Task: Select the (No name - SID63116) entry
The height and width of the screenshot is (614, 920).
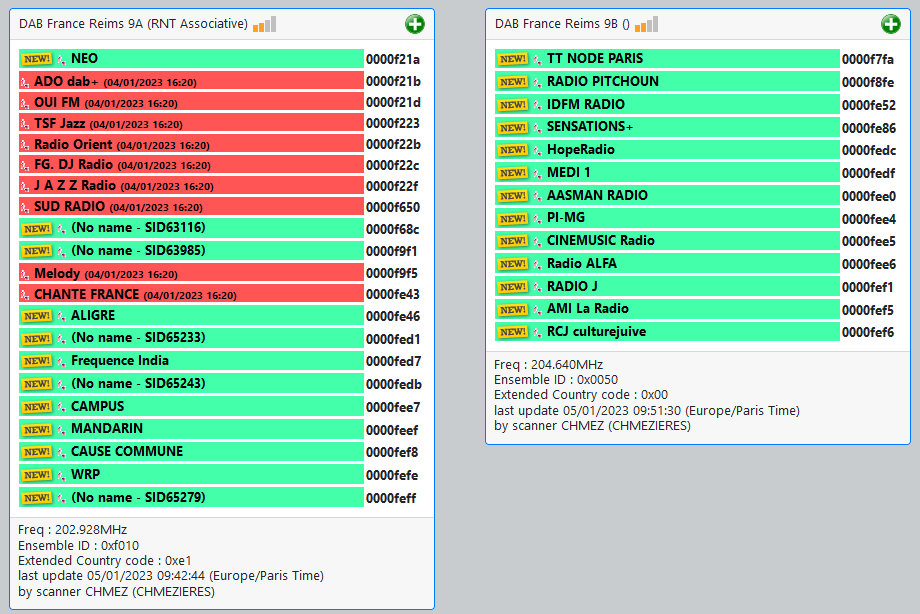Action: [x=138, y=228]
